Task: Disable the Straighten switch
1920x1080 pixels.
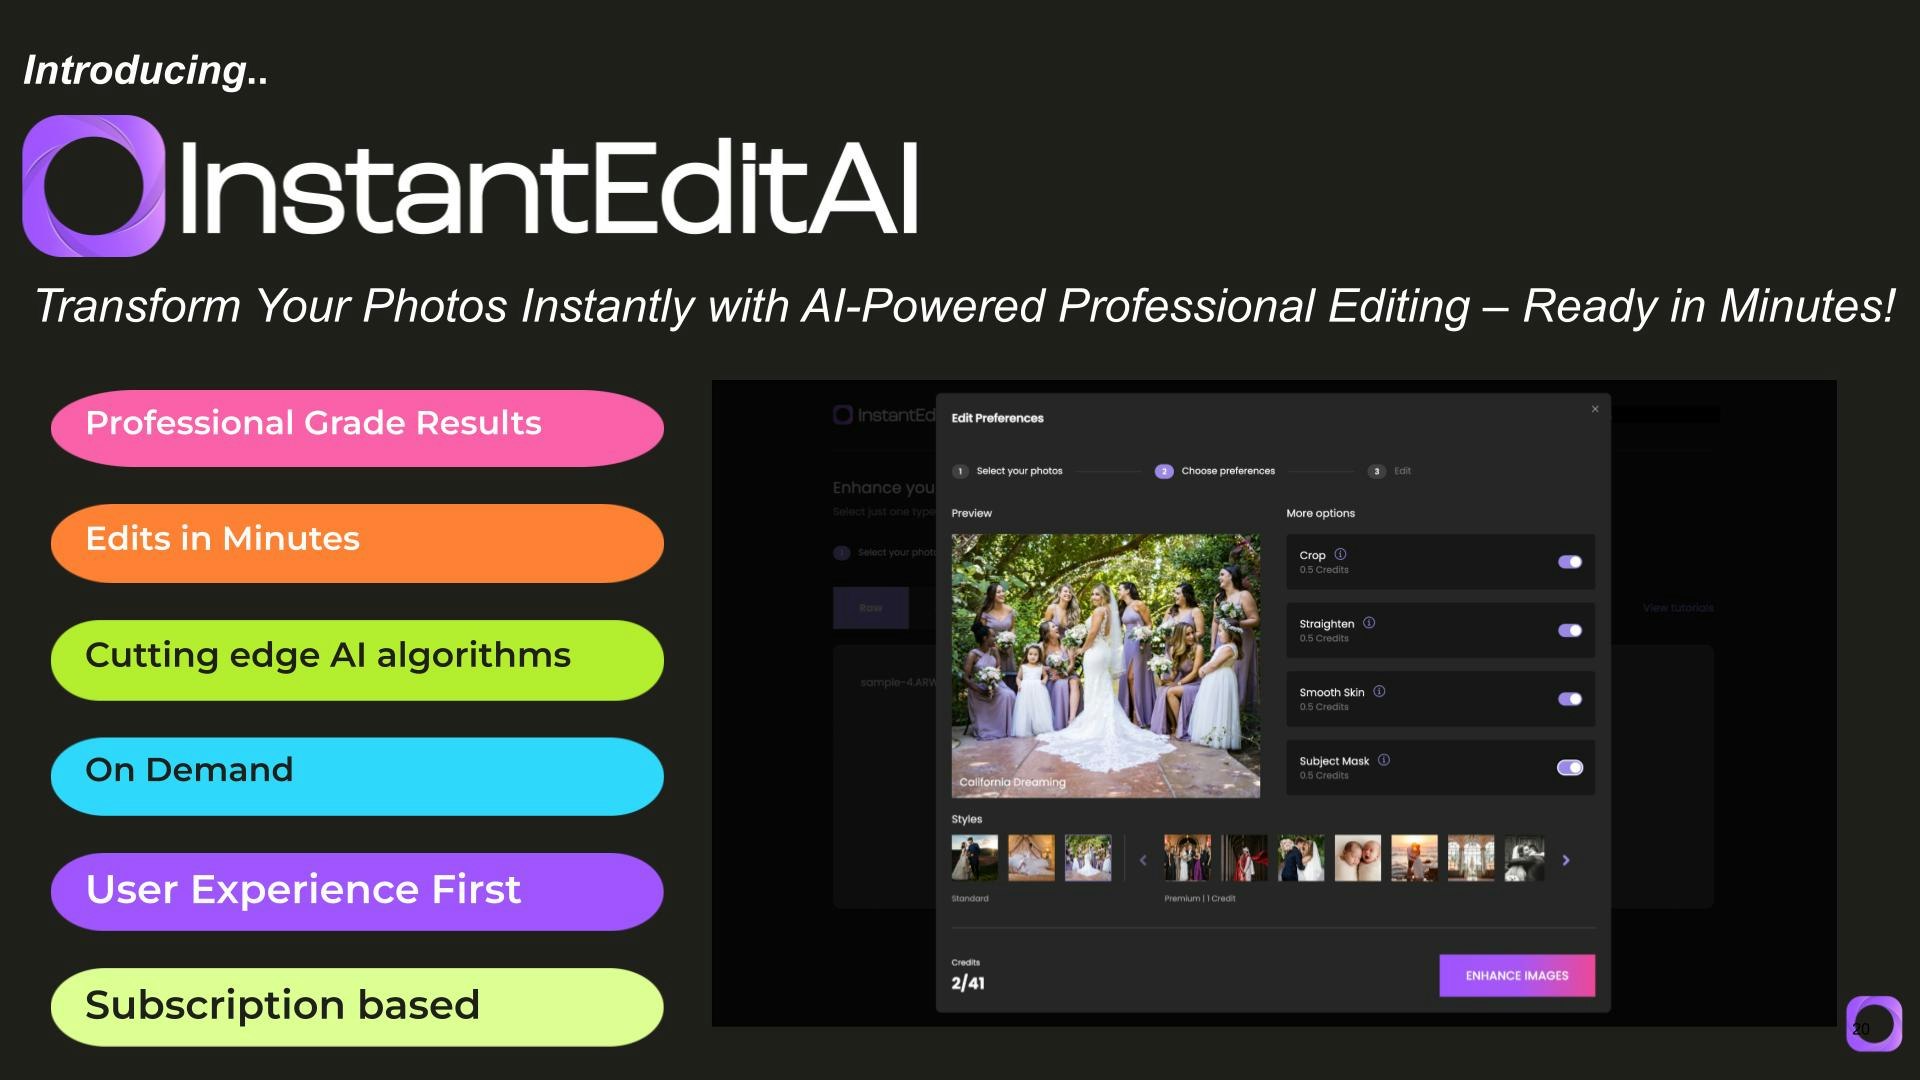Action: point(1569,631)
